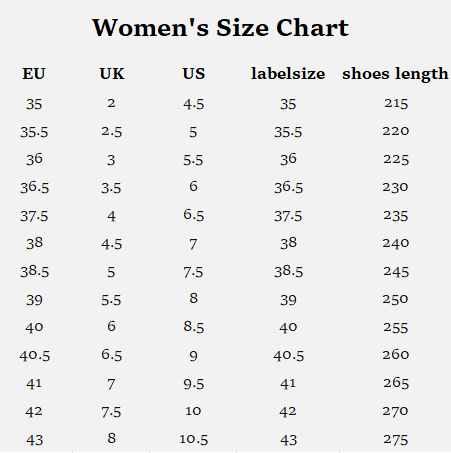This screenshot has height=453, width=451.
Task: Select shoes length value 215
Action: tap(396, 103)
